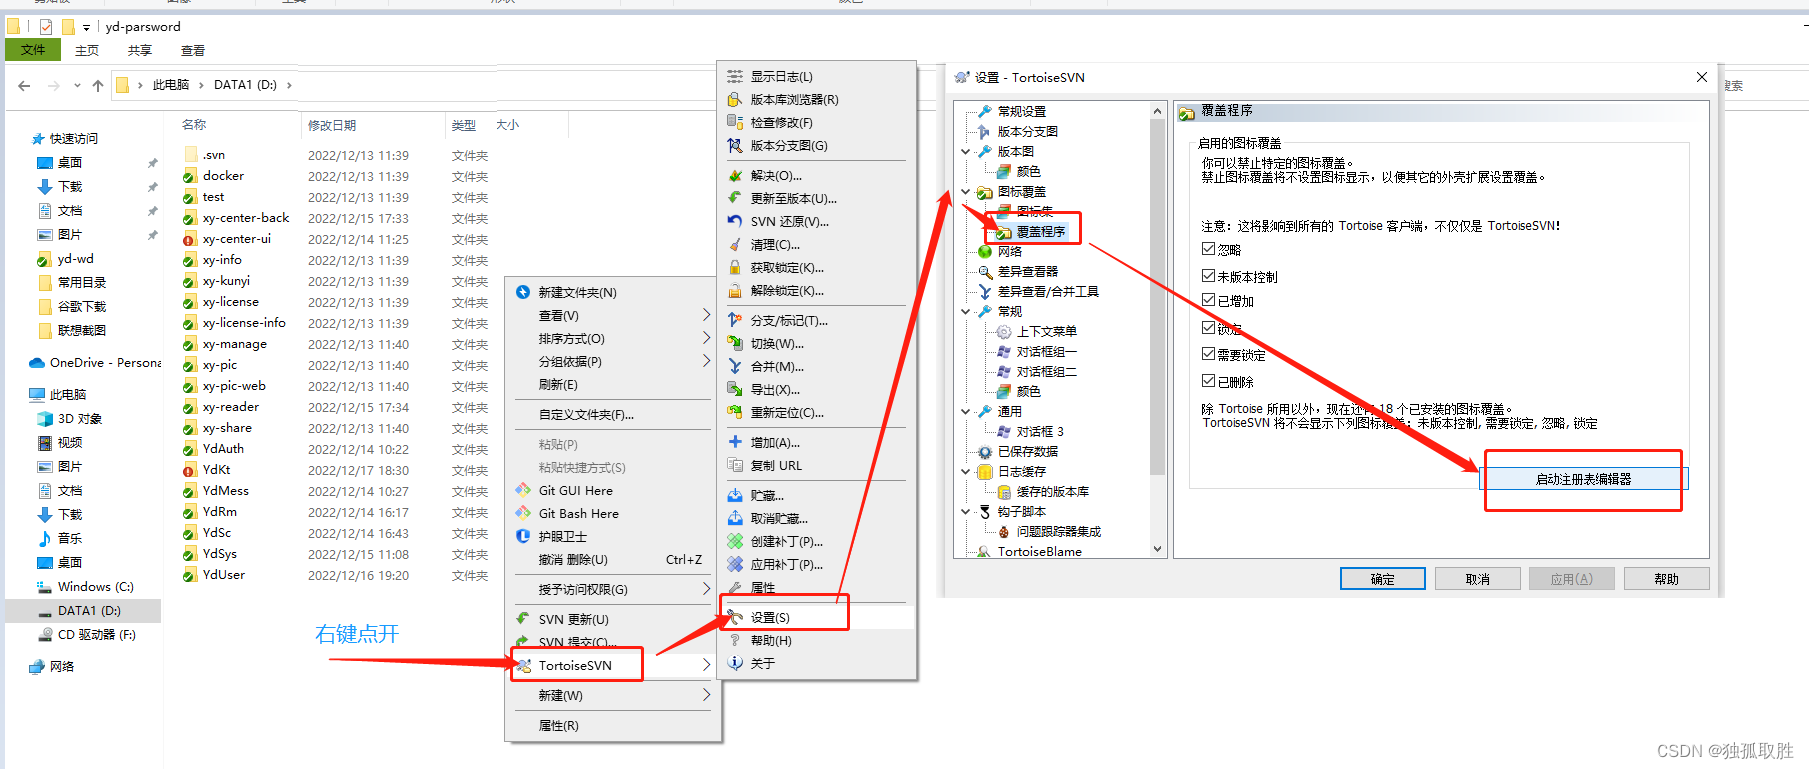This screenshot has width=1809, height=769.
Task: Toggle the 忽略 checkbox
Action: pyautogui.click(x=1208, y=249)
